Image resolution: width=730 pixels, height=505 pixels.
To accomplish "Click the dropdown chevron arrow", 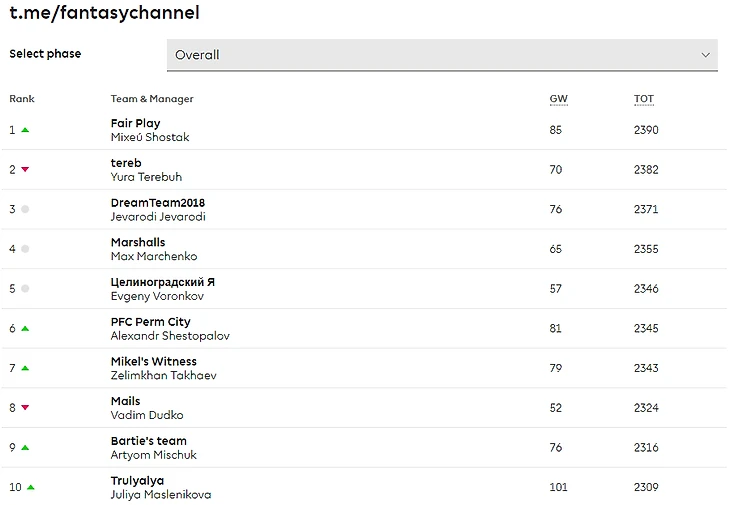I will click(x=705, y=55).
